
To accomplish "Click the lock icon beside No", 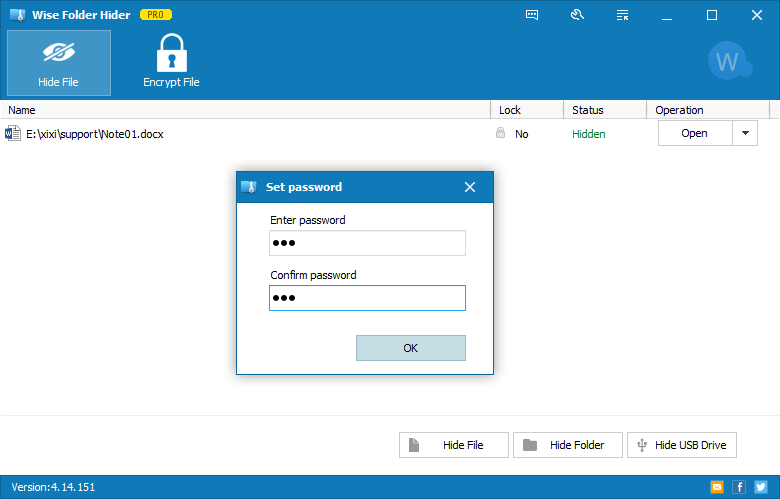I will (x=500, y=133).
